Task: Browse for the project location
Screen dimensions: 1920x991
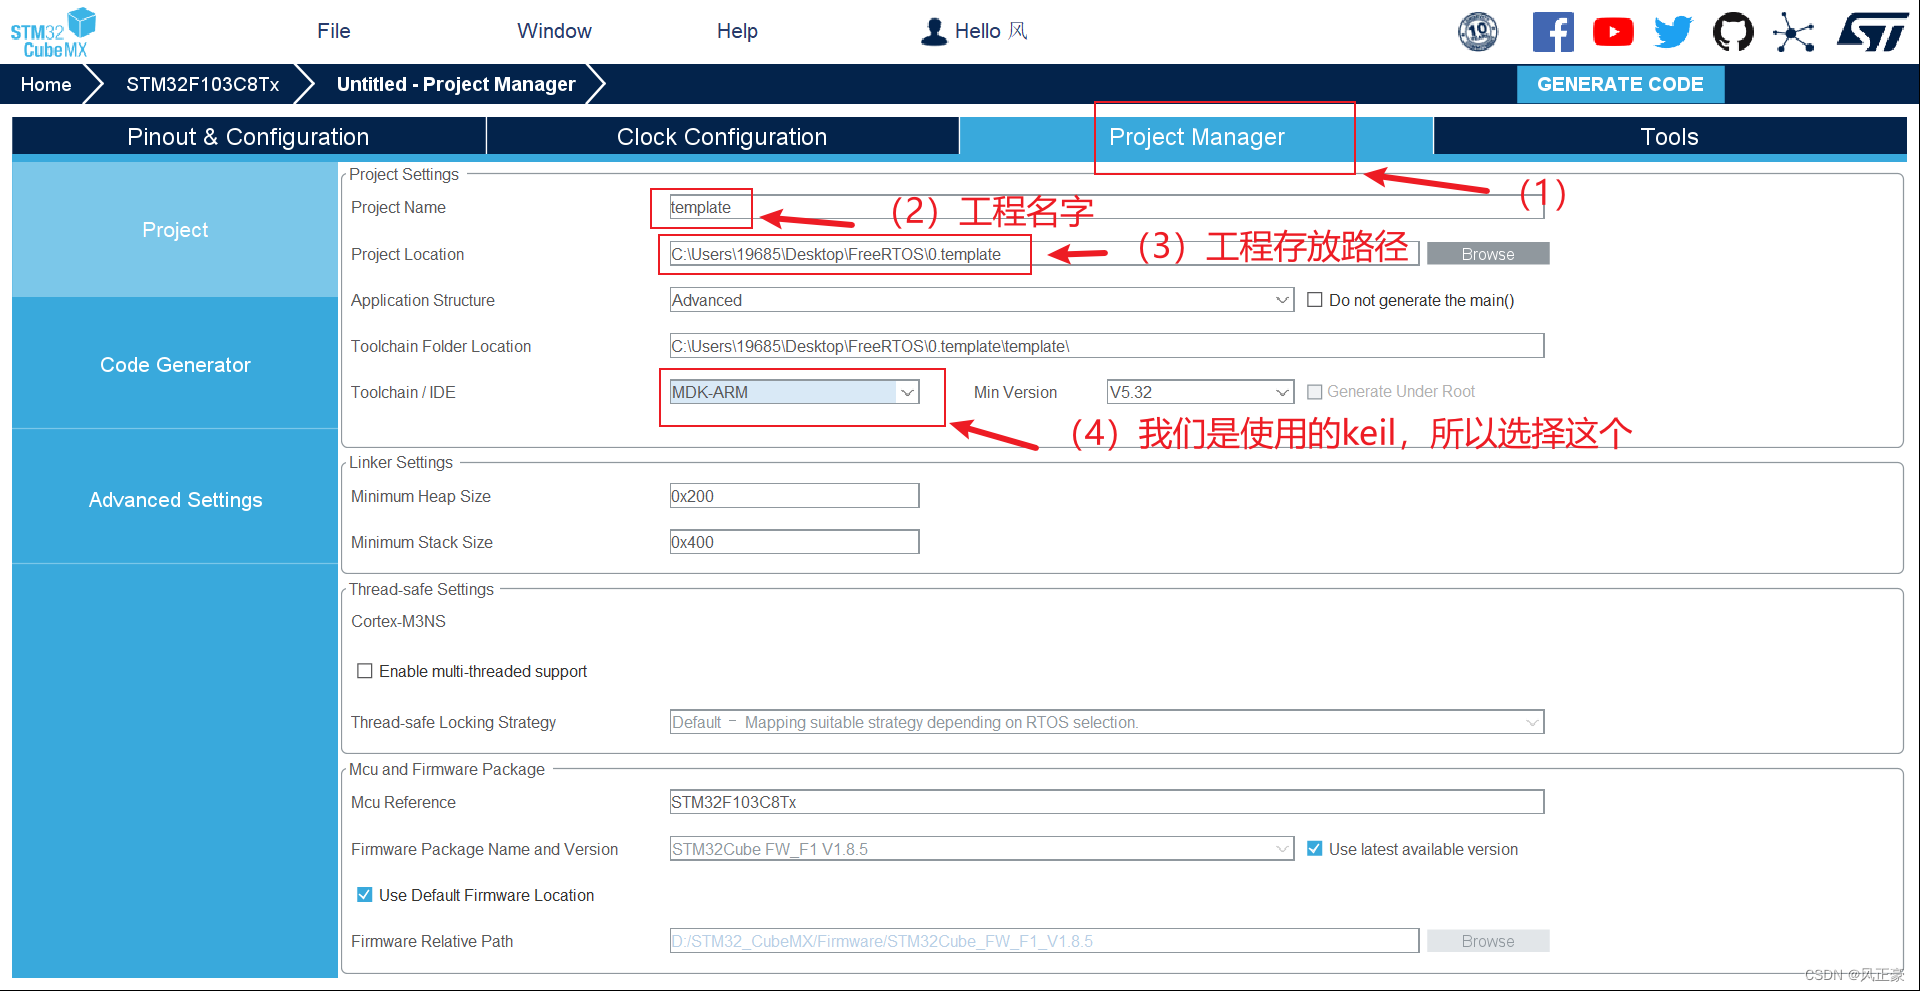Action: pyautogui.click(x=1488, y=254)
